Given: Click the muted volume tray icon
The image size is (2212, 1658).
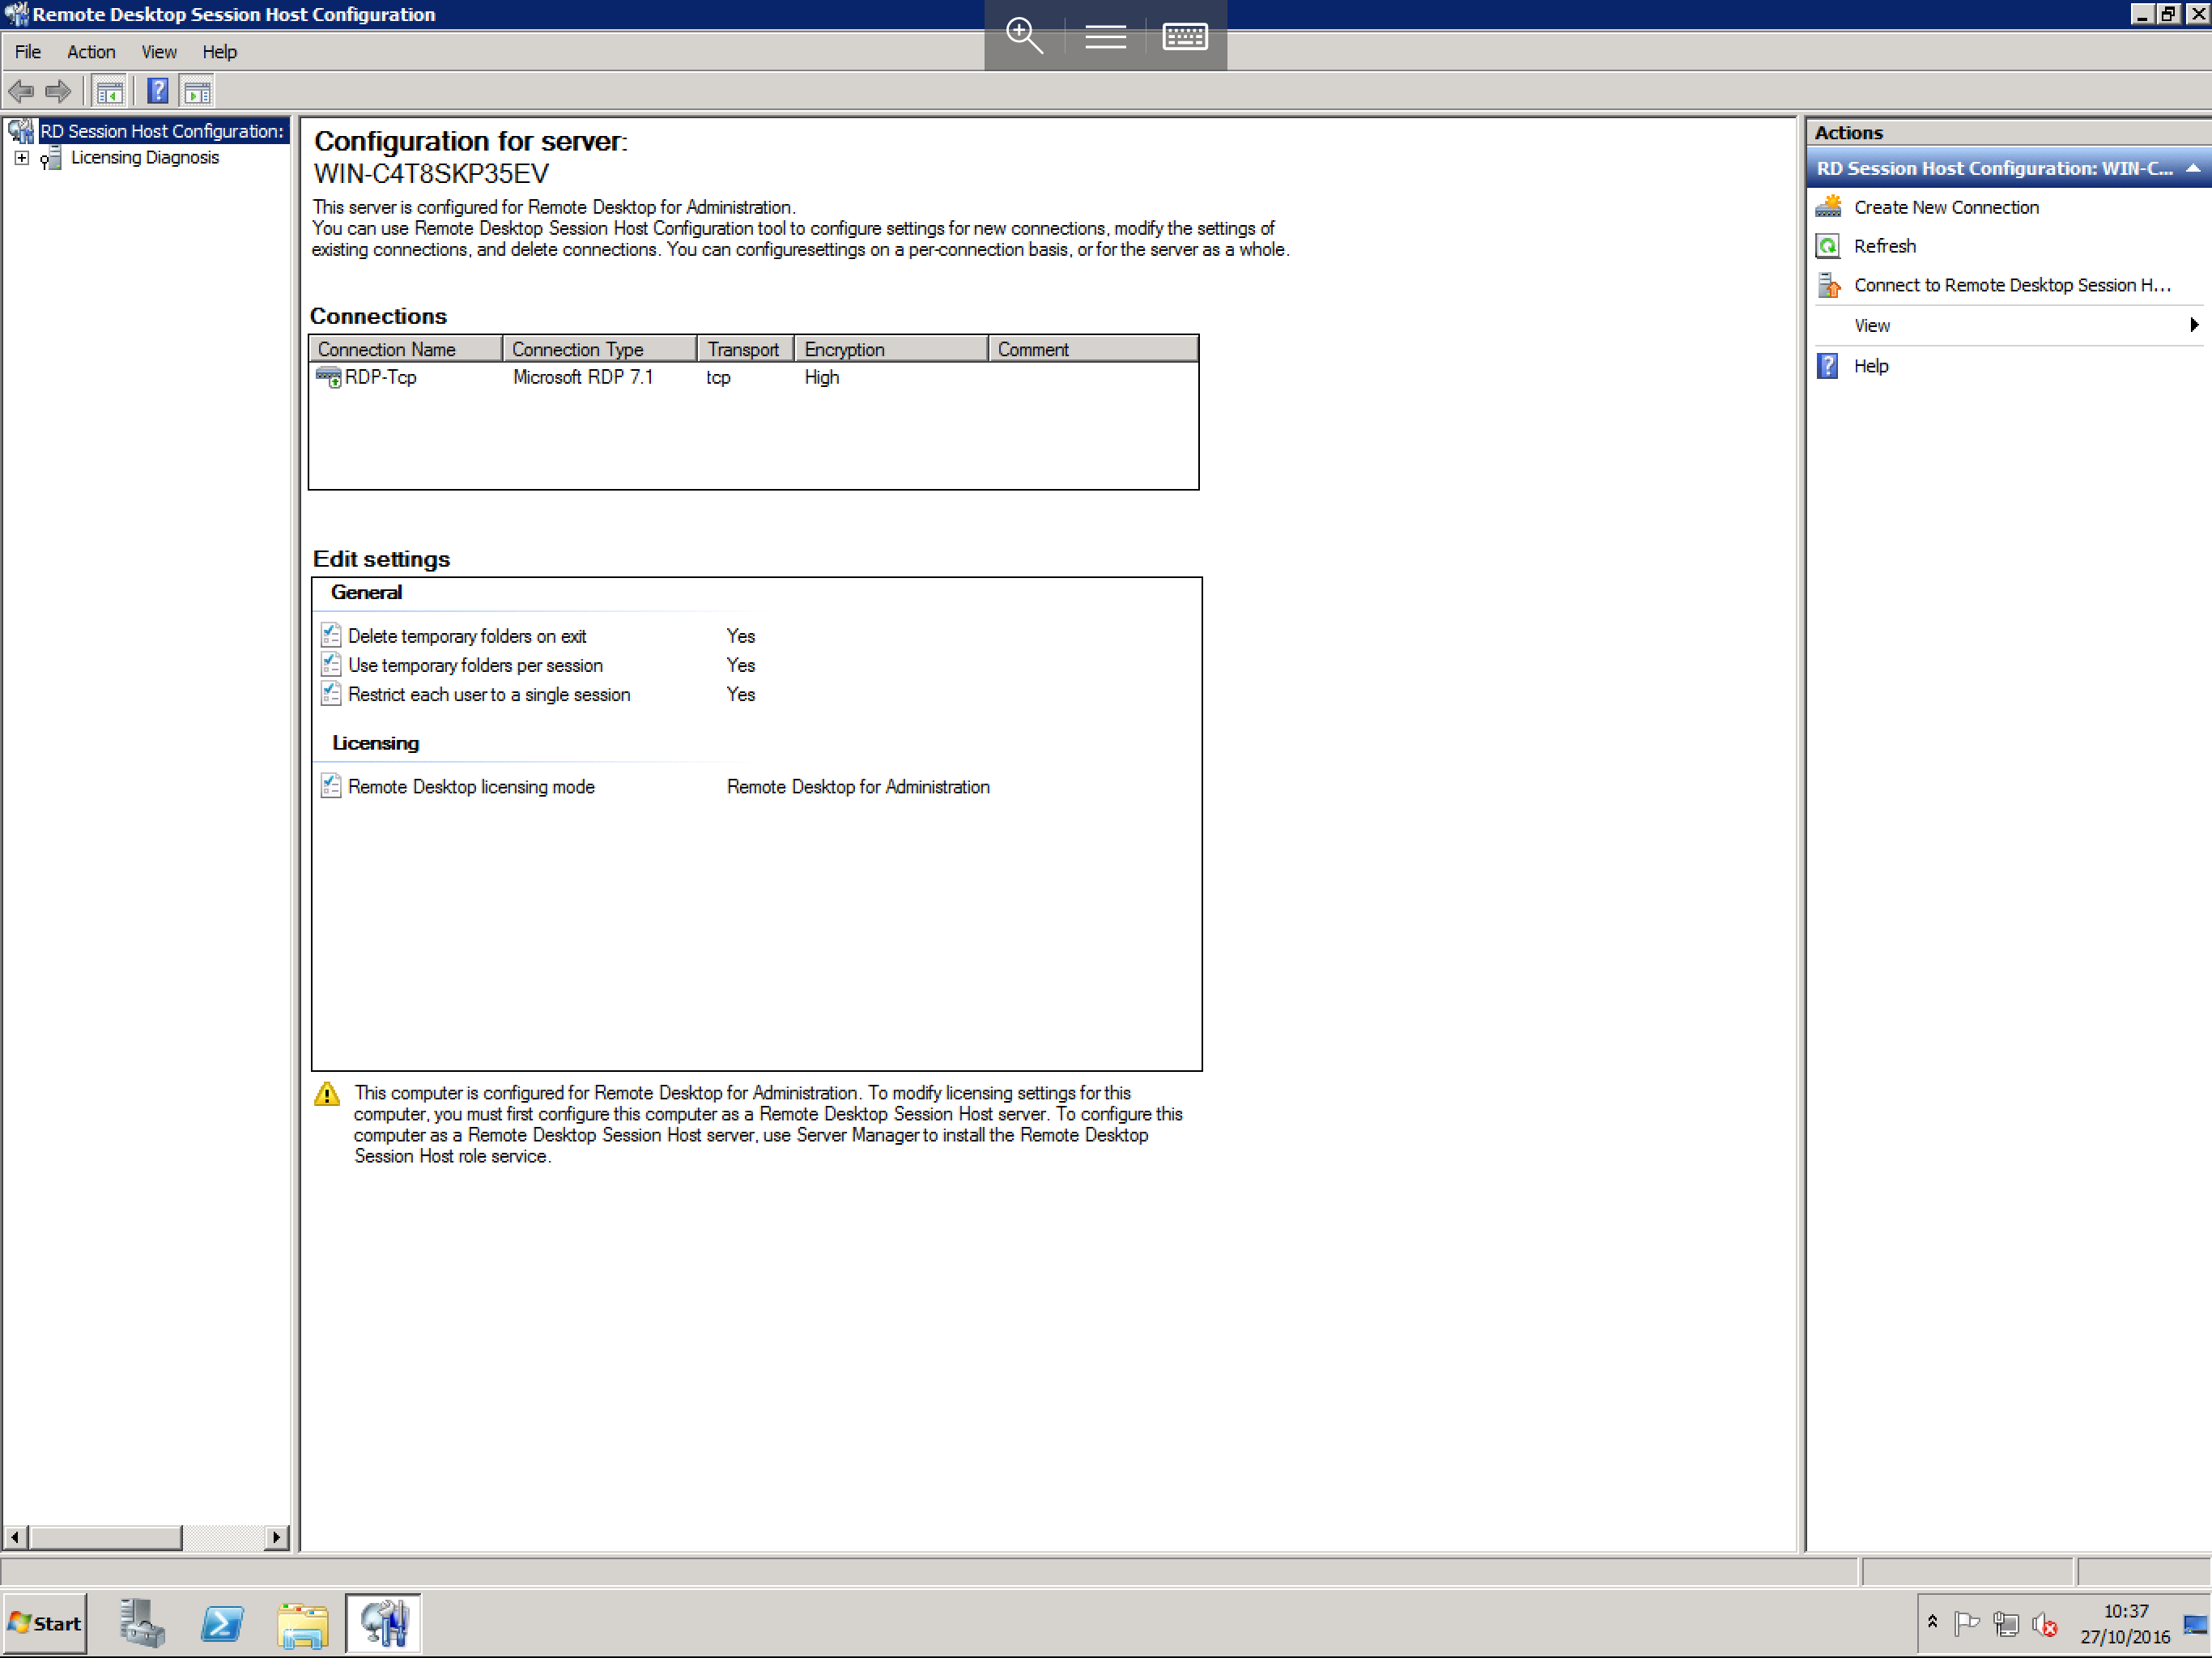Looking at the screenshot, I should pyautogui.click(x=2045, y=1625).
